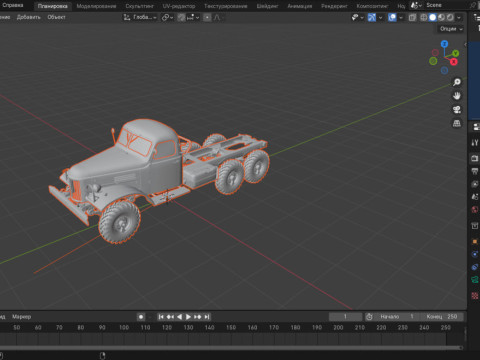Play the animation forward
480x360 pixels.
[x=188, y=317]
